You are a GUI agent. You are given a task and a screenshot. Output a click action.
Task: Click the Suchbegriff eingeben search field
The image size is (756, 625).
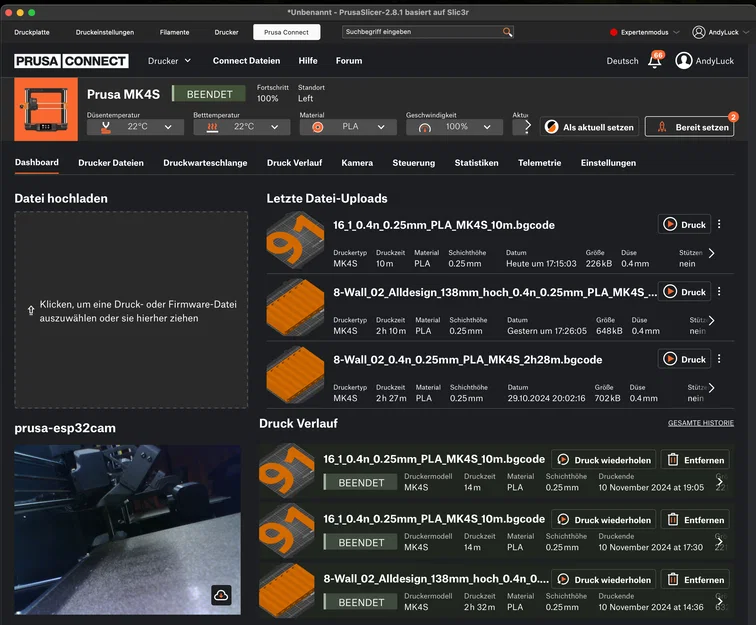tap(428, 32)
